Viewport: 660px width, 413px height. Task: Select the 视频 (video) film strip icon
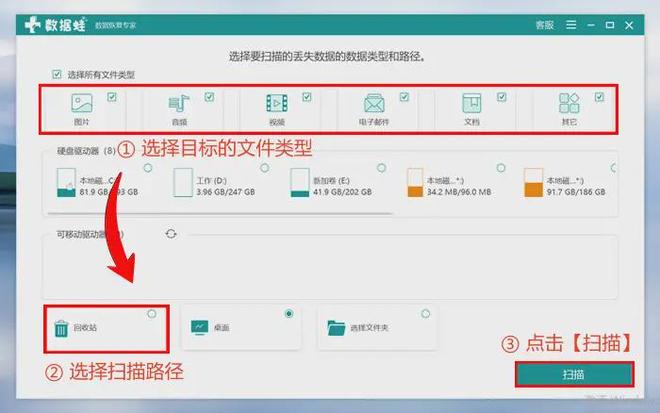277,103
